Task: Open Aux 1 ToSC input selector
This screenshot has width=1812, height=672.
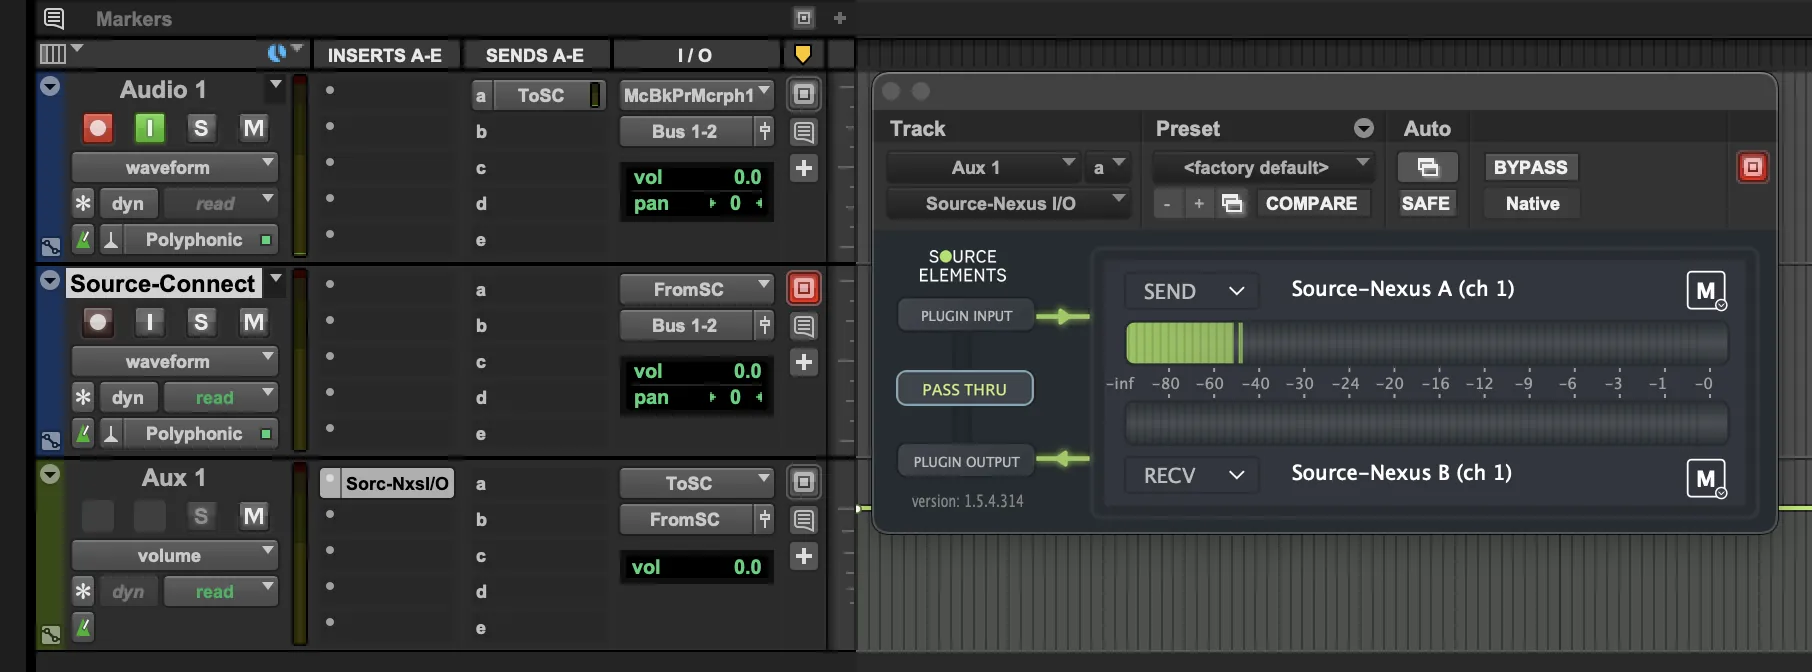Action: coord(696,483)
